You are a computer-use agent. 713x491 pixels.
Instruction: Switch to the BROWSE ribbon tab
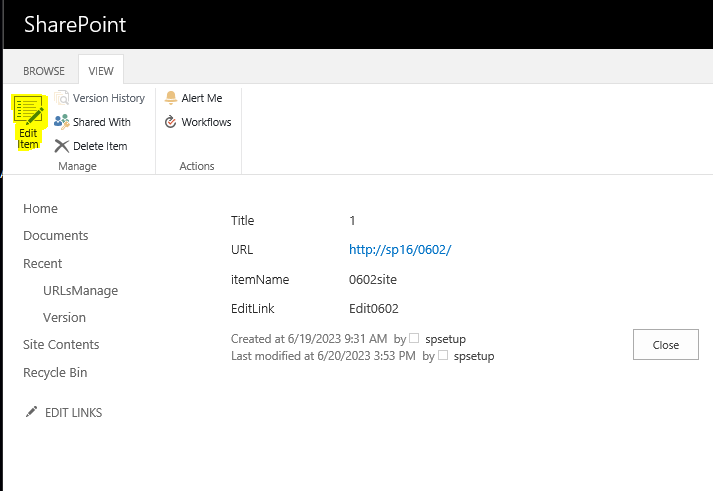tap(44, 71)
